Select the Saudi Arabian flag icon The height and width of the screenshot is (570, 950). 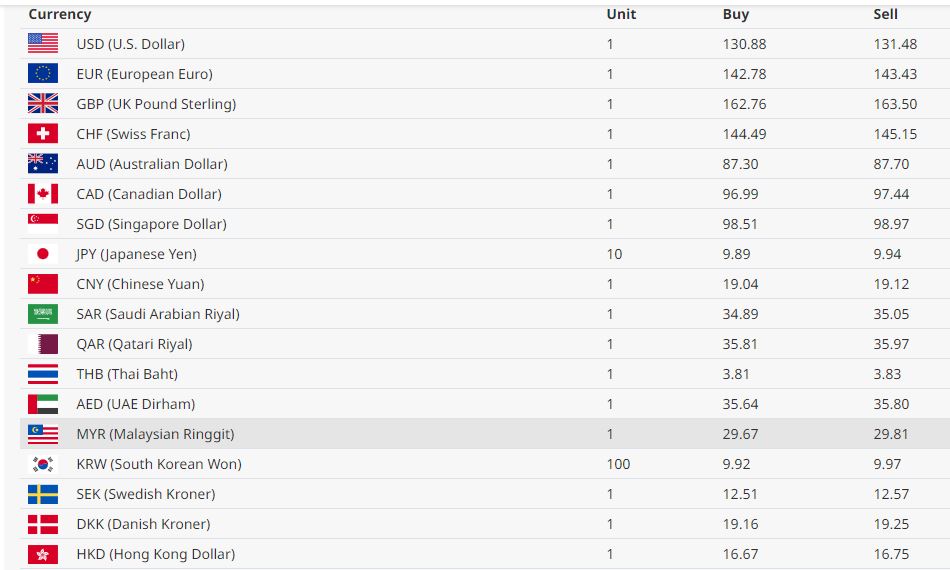click(x=42, y=314)
